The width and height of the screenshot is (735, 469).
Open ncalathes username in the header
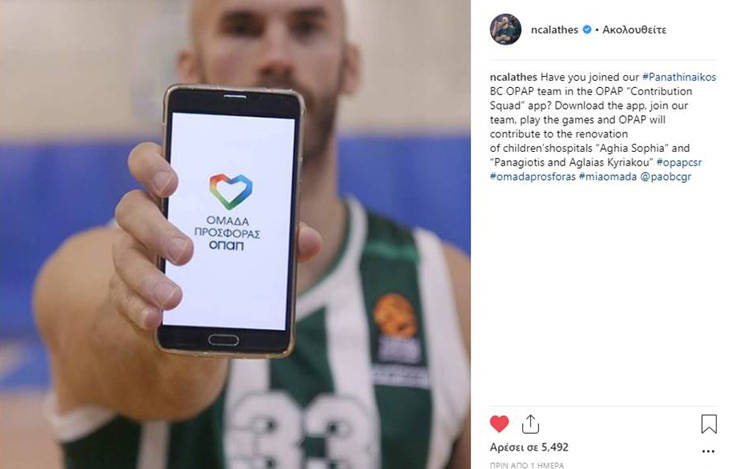tap(554, 30)
